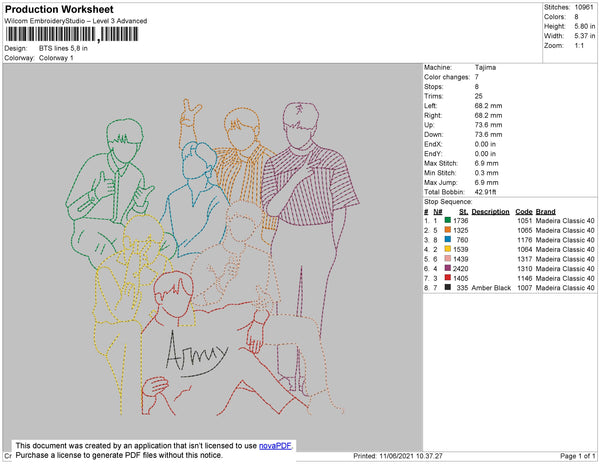Click the barcode under the worksheet title
The width and height of the screenshot is (600, 464).
[72, 34]
